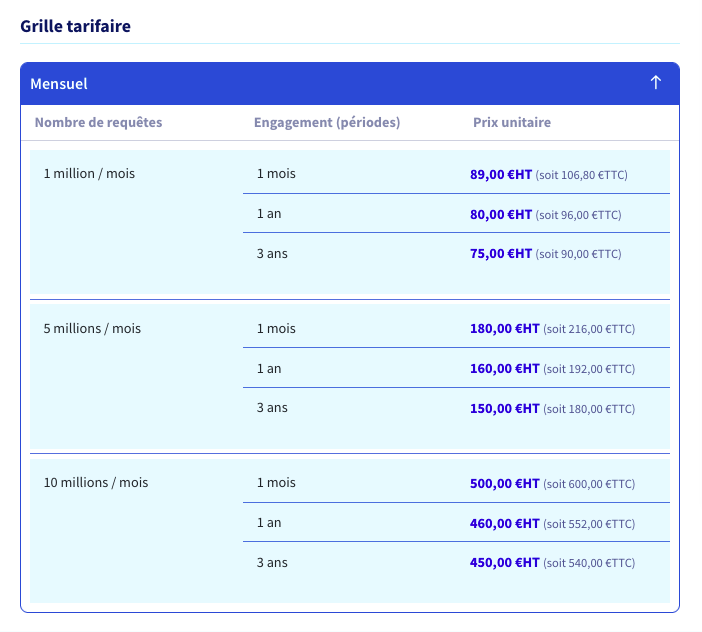Click the 460,00 €HT price
702x632 pixels.
point(505,524)
